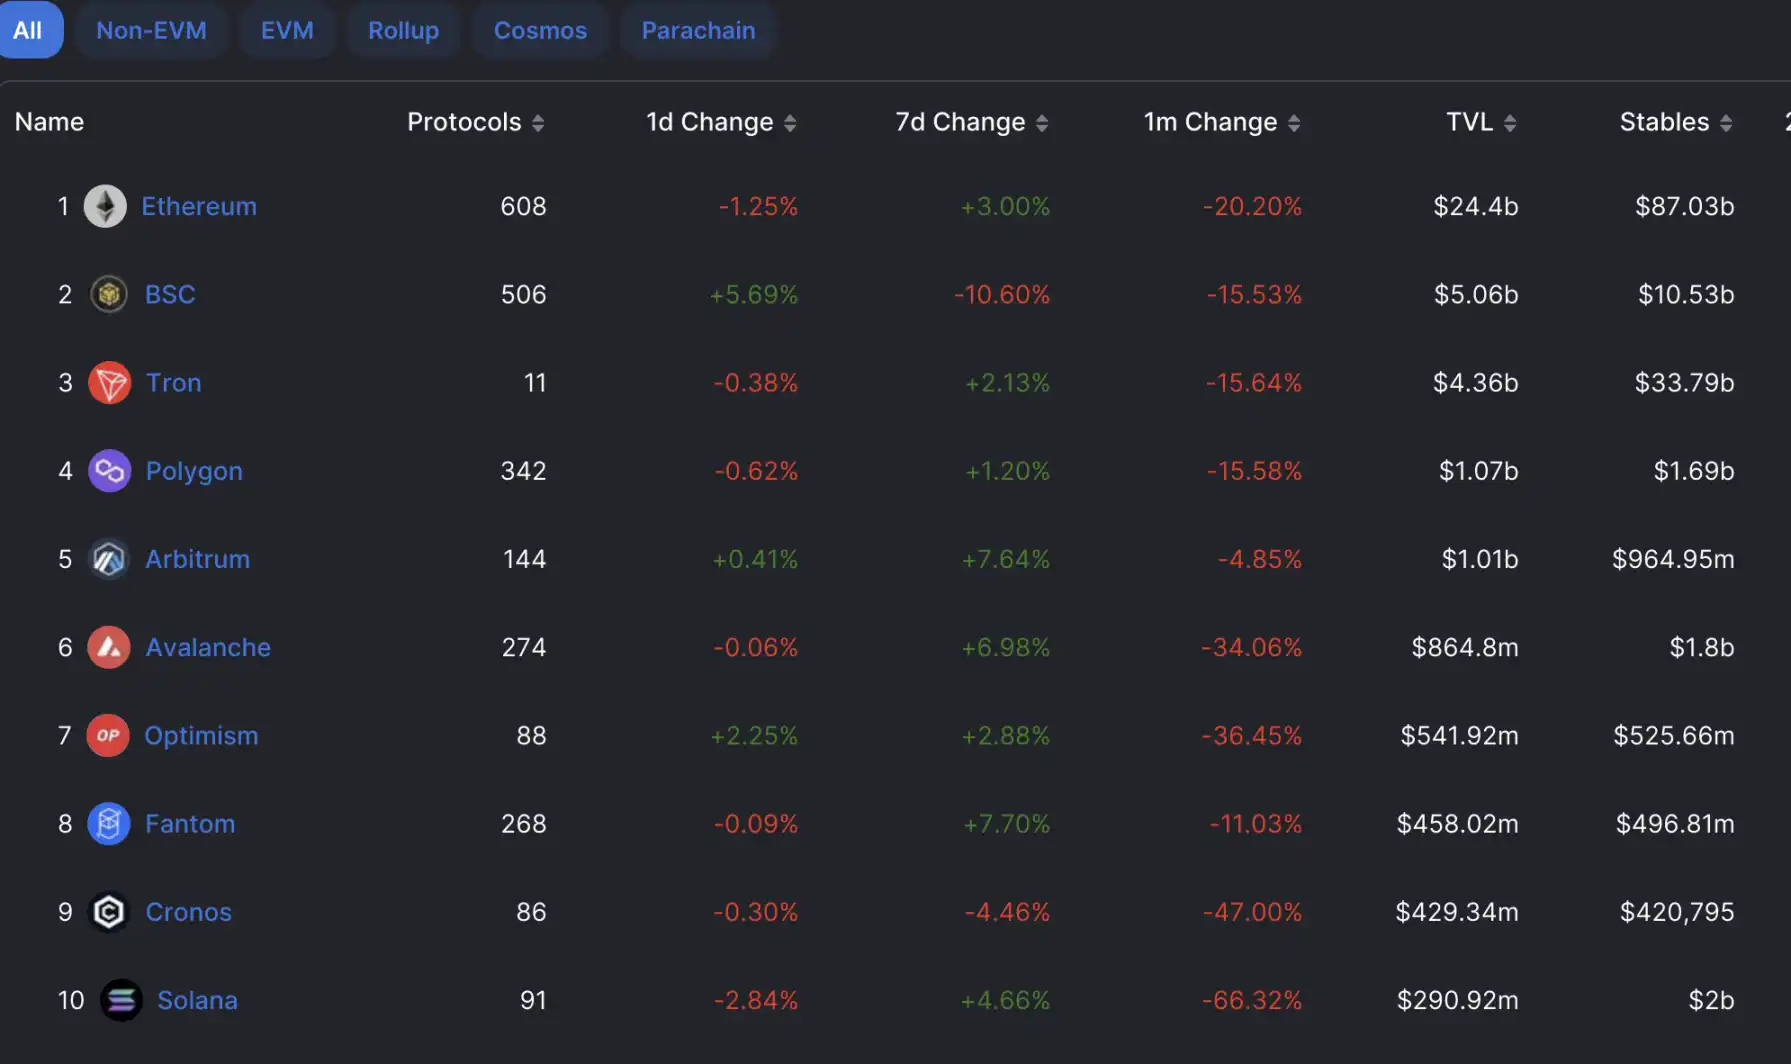Click the Avalanche chain logo icon
Image resolution: width=1791 pixels, height=1064 pixels.
click(109, 647)
